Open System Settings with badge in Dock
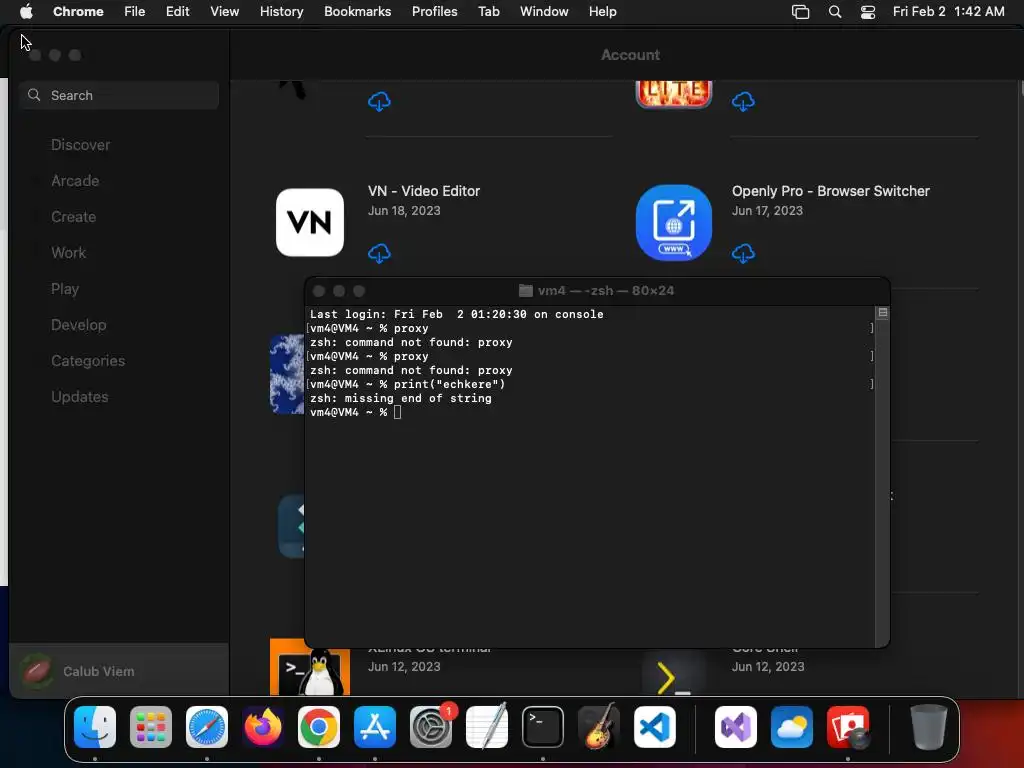Screen dimensions: 1024x768 point(431,727)
